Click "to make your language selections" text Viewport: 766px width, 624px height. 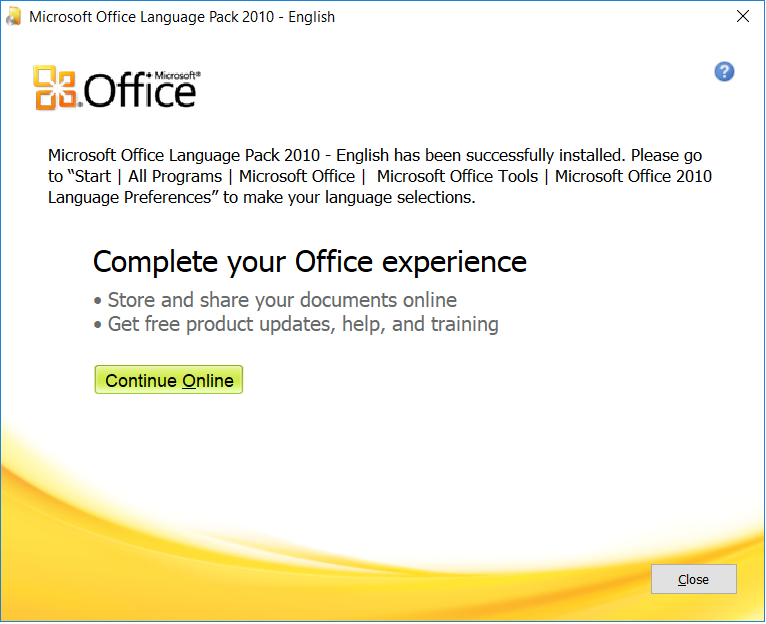point(349,197)
